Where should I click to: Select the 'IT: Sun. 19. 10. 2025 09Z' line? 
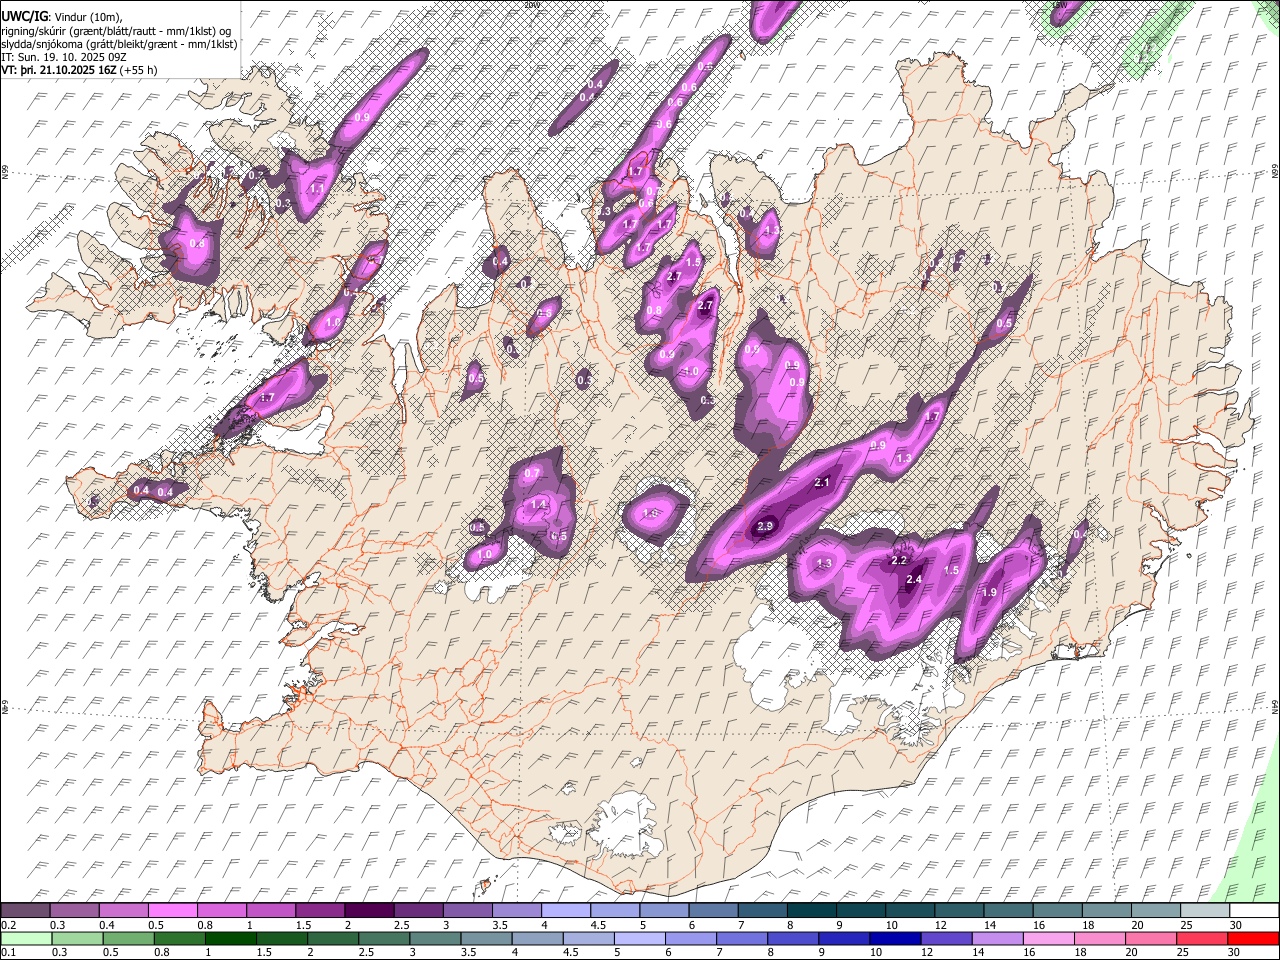(64, 57)
